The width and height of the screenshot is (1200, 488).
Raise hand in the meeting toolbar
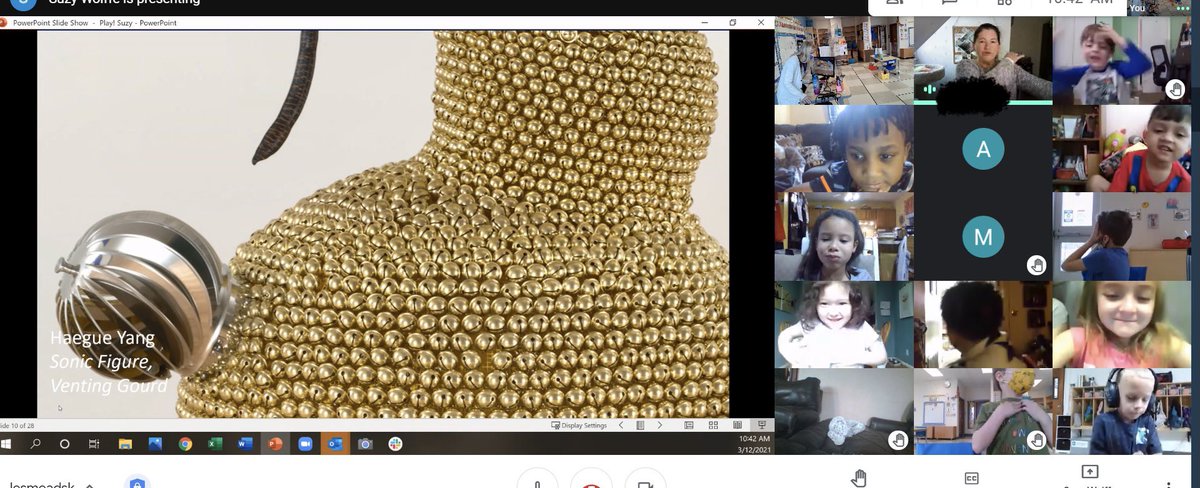[x=858, y=478]
